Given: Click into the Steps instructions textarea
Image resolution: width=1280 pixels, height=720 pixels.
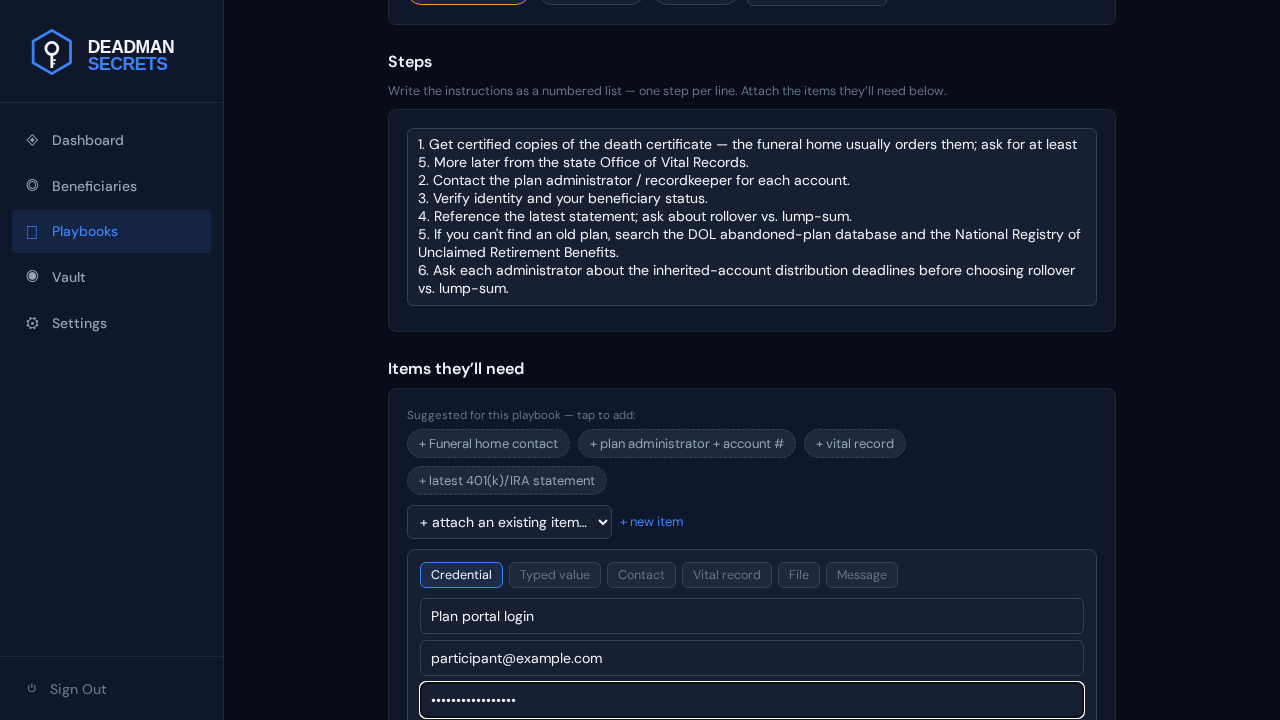Looking at the screenshot, I should click(x=752, y=217).
